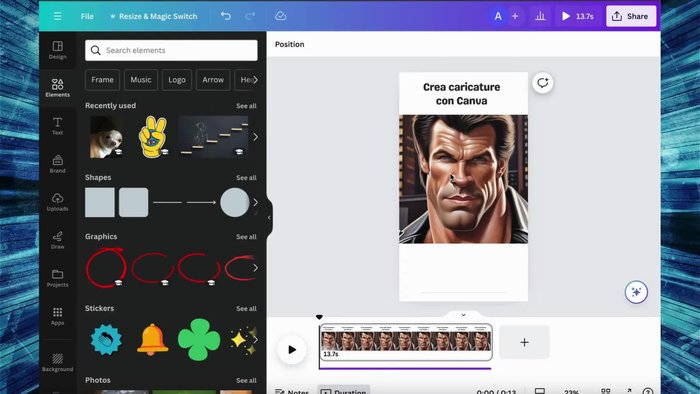700x394 pixels.
Task: Undo the last action
Action: pyautogui.click(x=226, y=16)
